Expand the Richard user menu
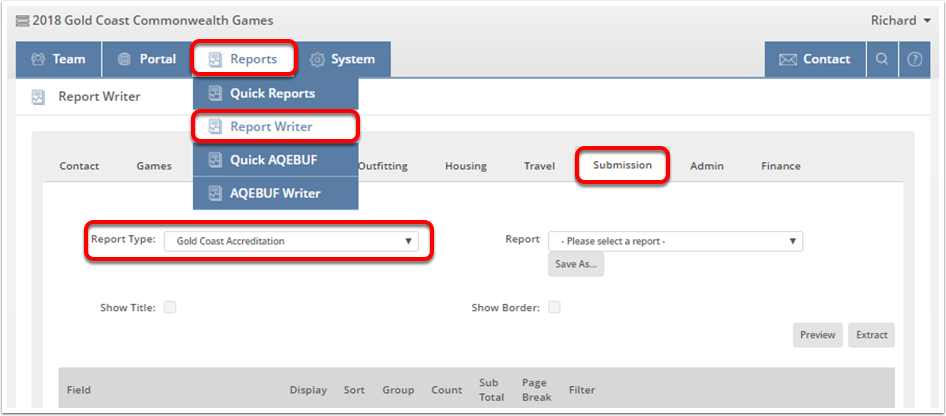Image resolution: width=946 pixels, height=416 pixels. click(901, 20)
